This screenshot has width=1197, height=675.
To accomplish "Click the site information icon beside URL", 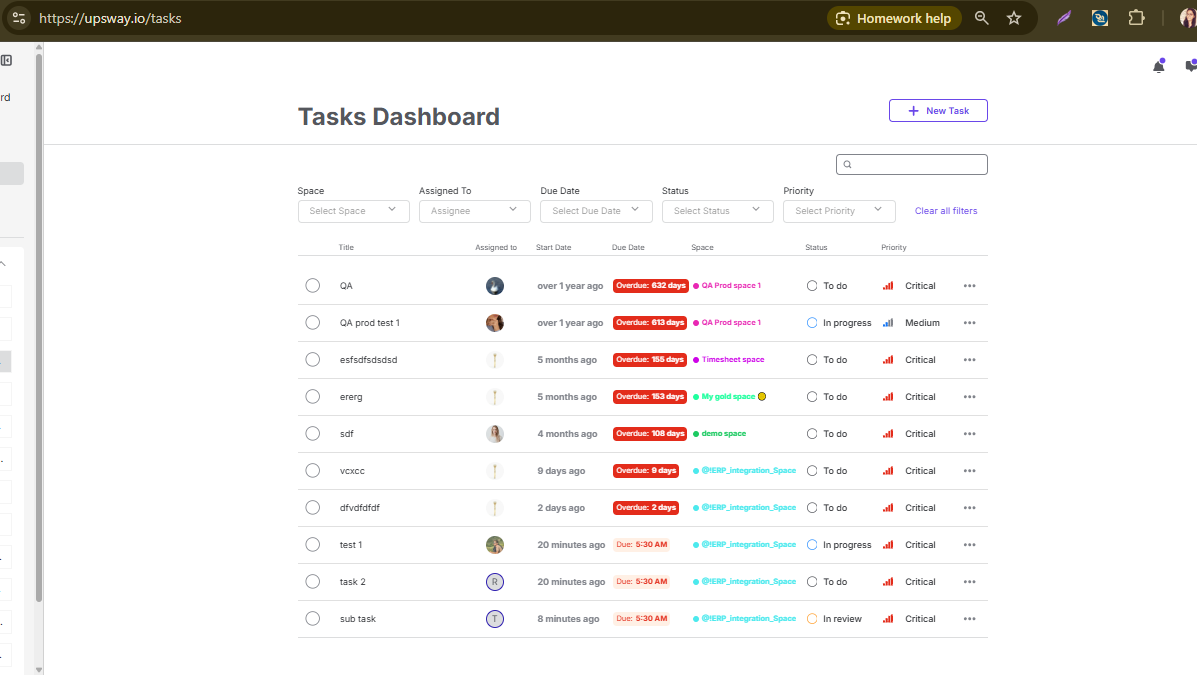I will pyautogui.click(x=19, y=18).
